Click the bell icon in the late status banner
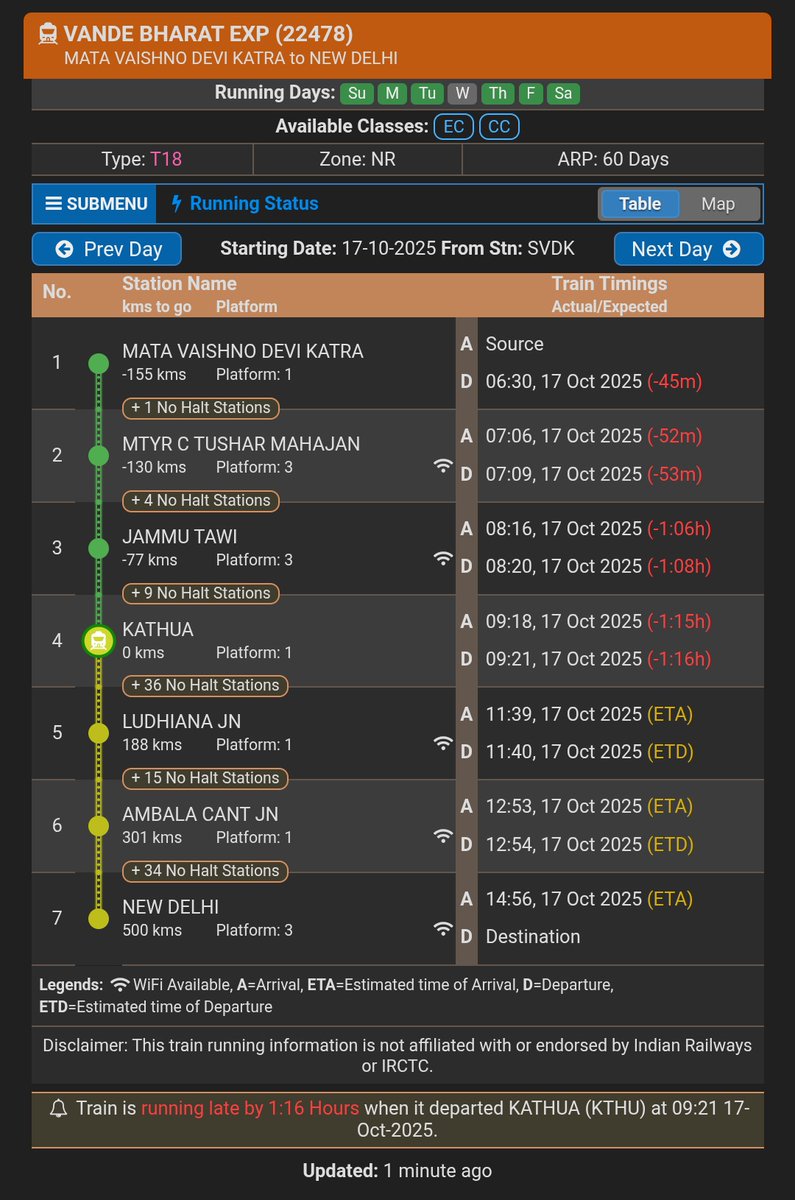This screenshot has width=795, height=1200. click(x=58, y=1108)
